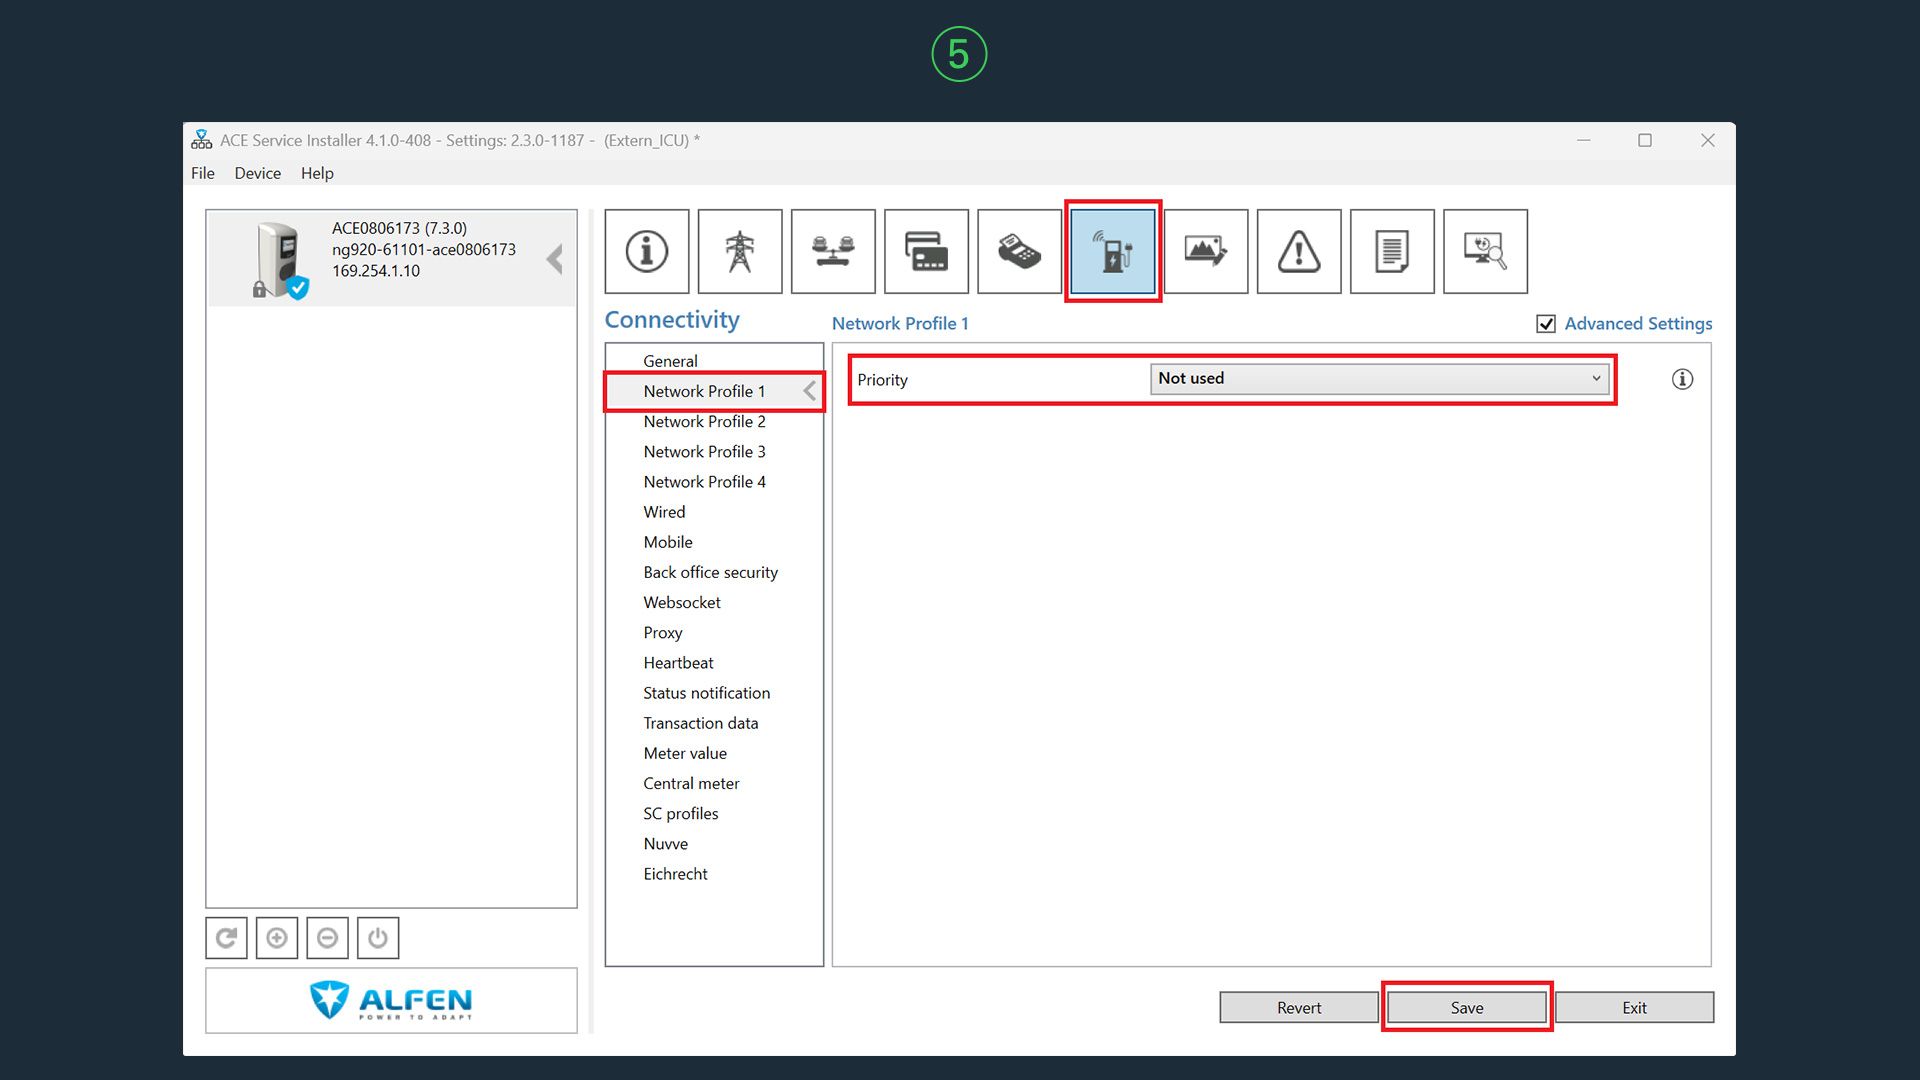Open the monitor diagnostics magnifier icon

coord(1485,251)
